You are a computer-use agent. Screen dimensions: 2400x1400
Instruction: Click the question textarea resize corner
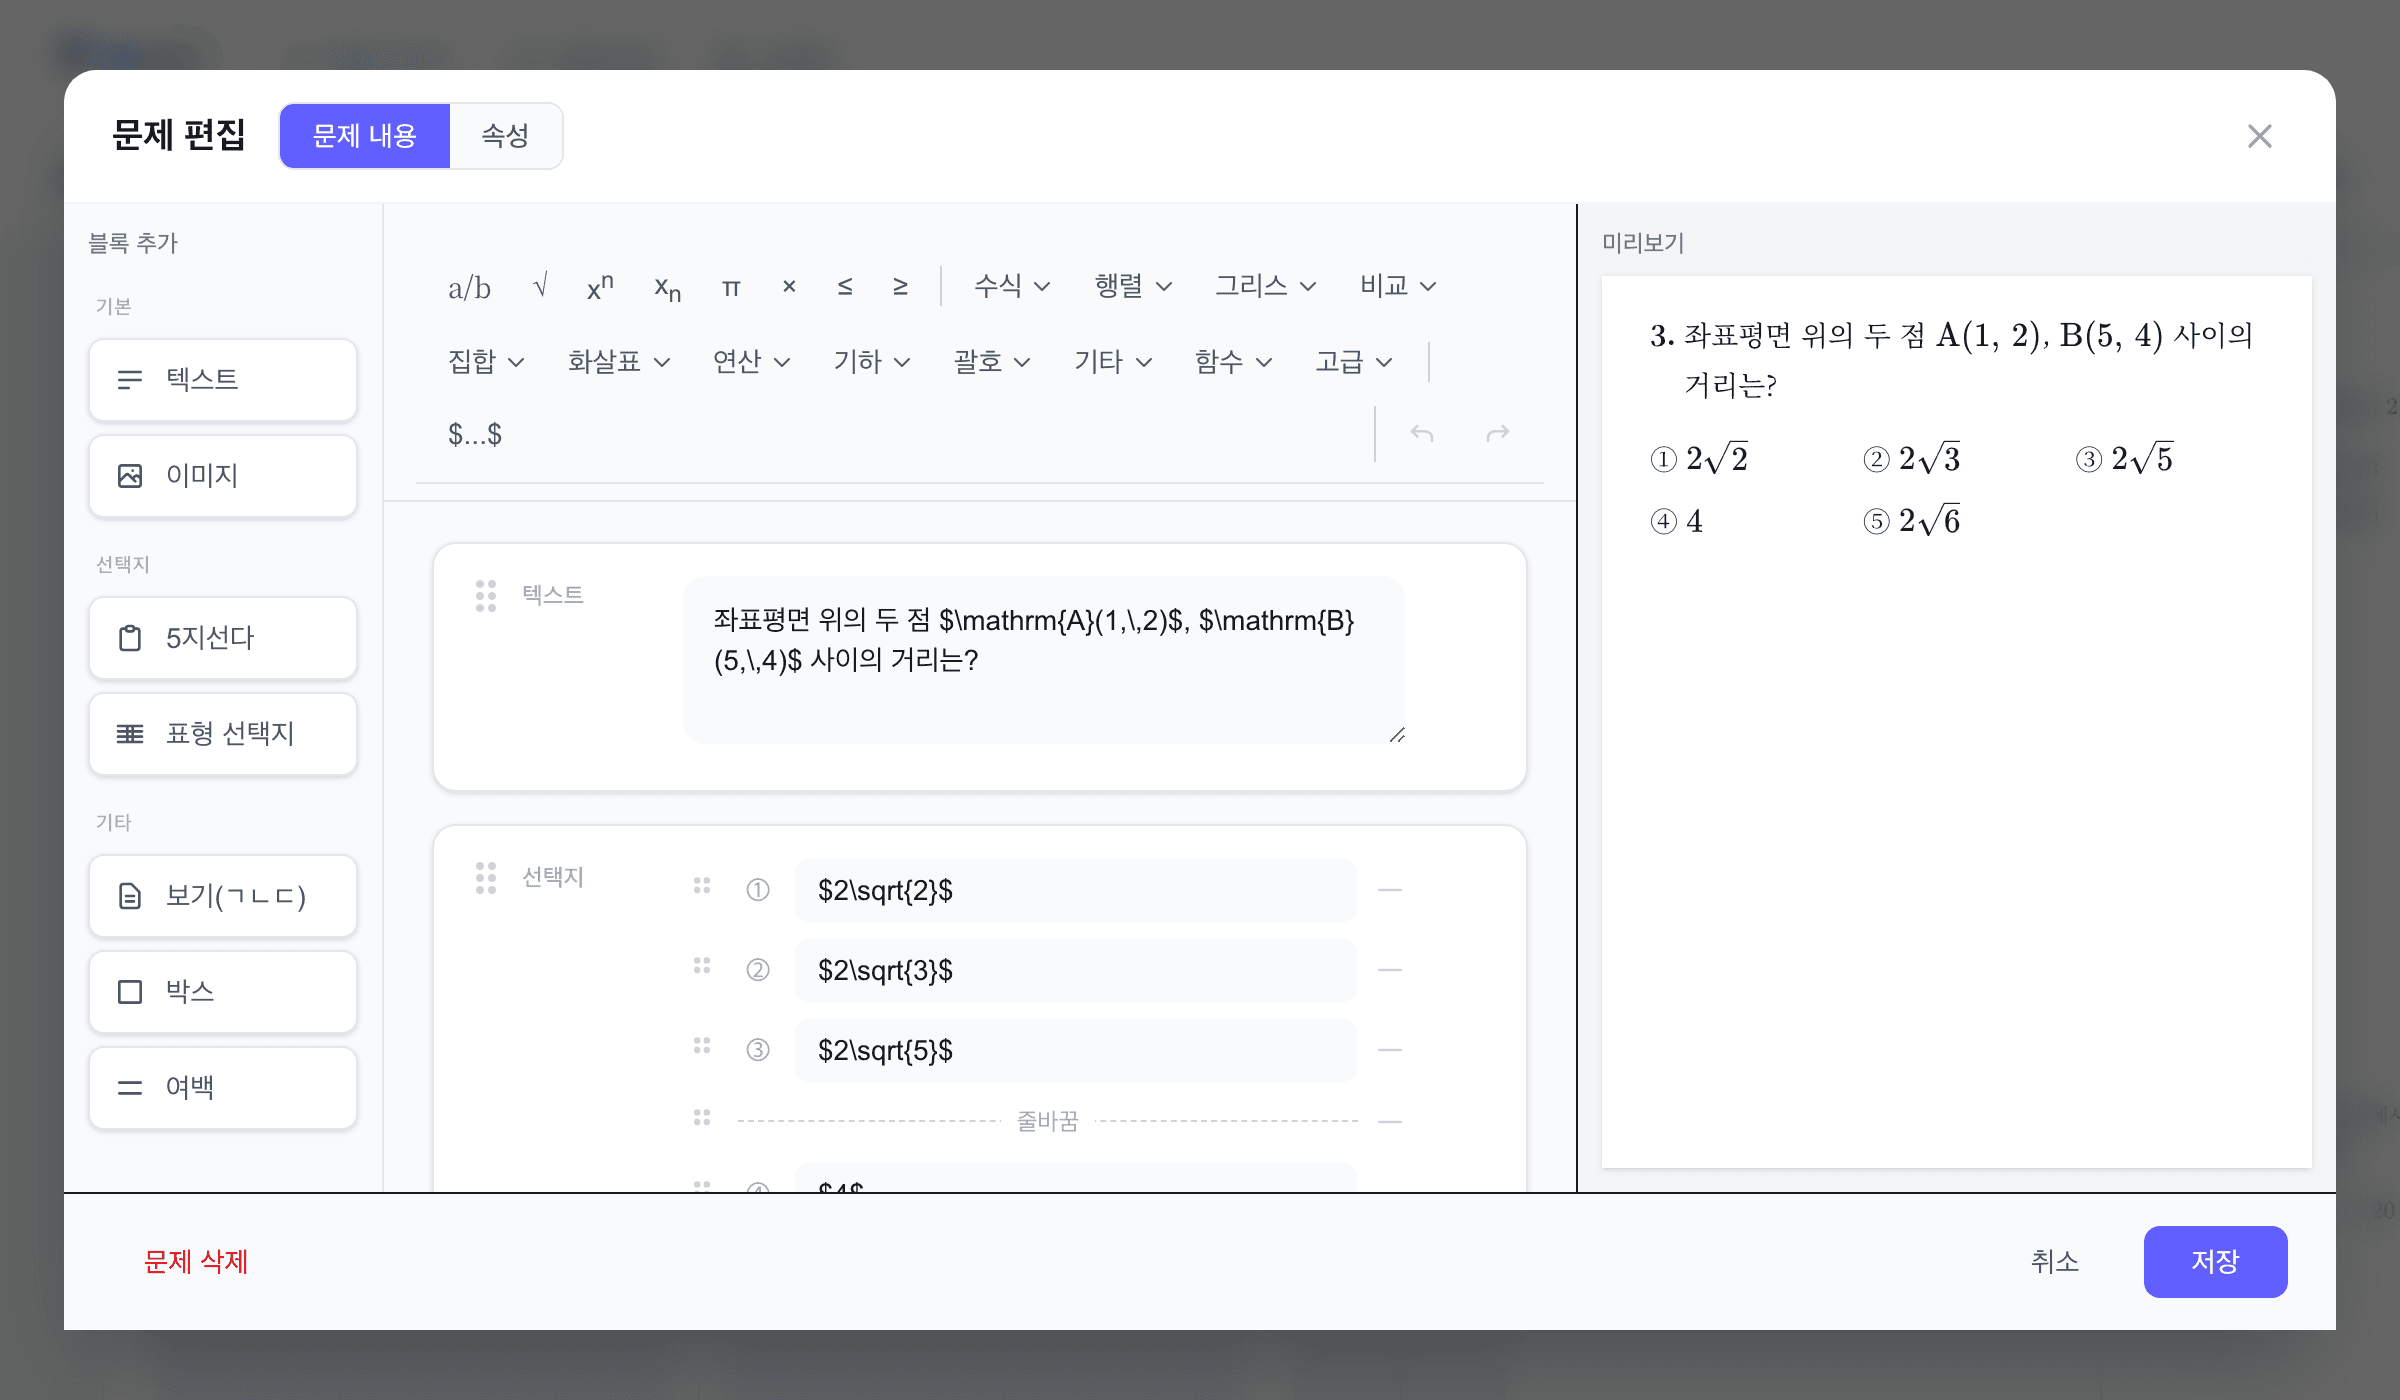1397,735
